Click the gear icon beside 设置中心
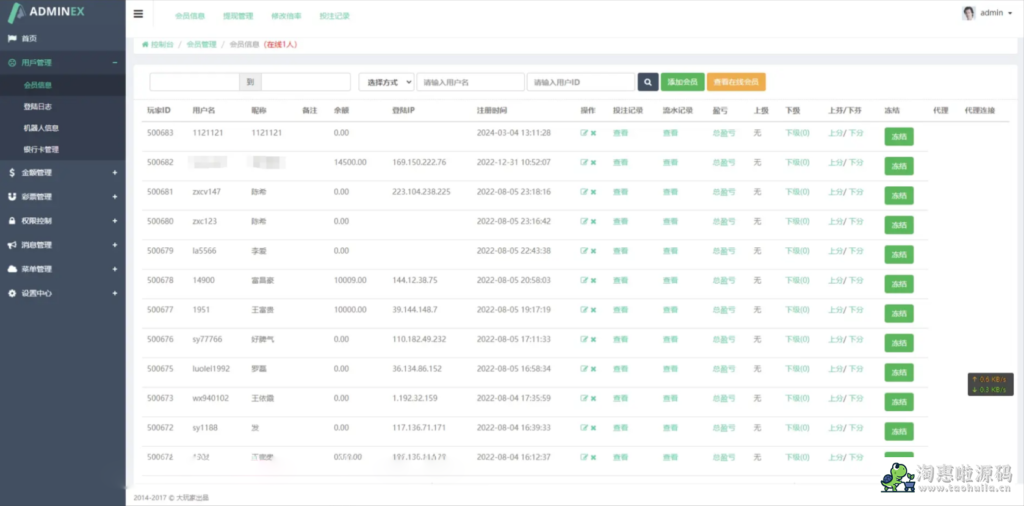The height and width of the screenshot is (506, 1024). tap(12, 293)
